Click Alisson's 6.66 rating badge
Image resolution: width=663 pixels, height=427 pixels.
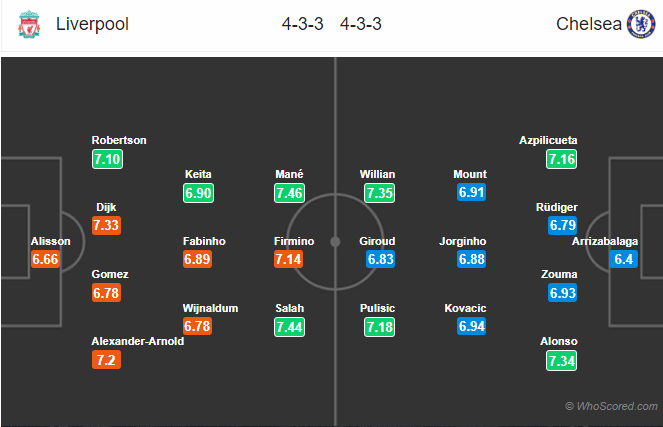coord(45,259)
